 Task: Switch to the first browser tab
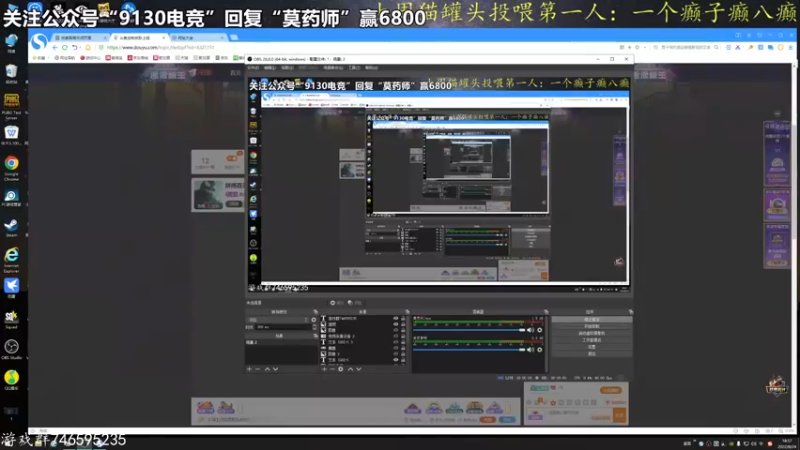(x=81, y=38)
